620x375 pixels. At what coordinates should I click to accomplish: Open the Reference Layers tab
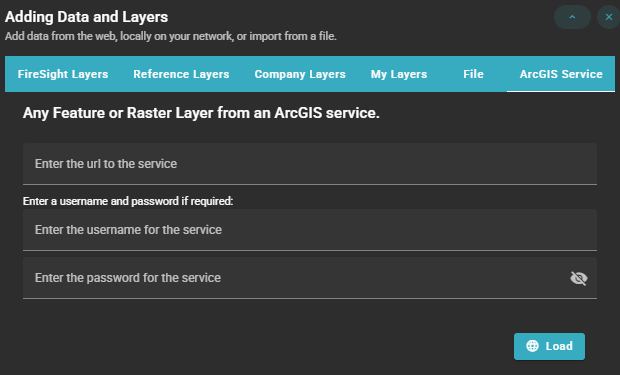(181, 74)
